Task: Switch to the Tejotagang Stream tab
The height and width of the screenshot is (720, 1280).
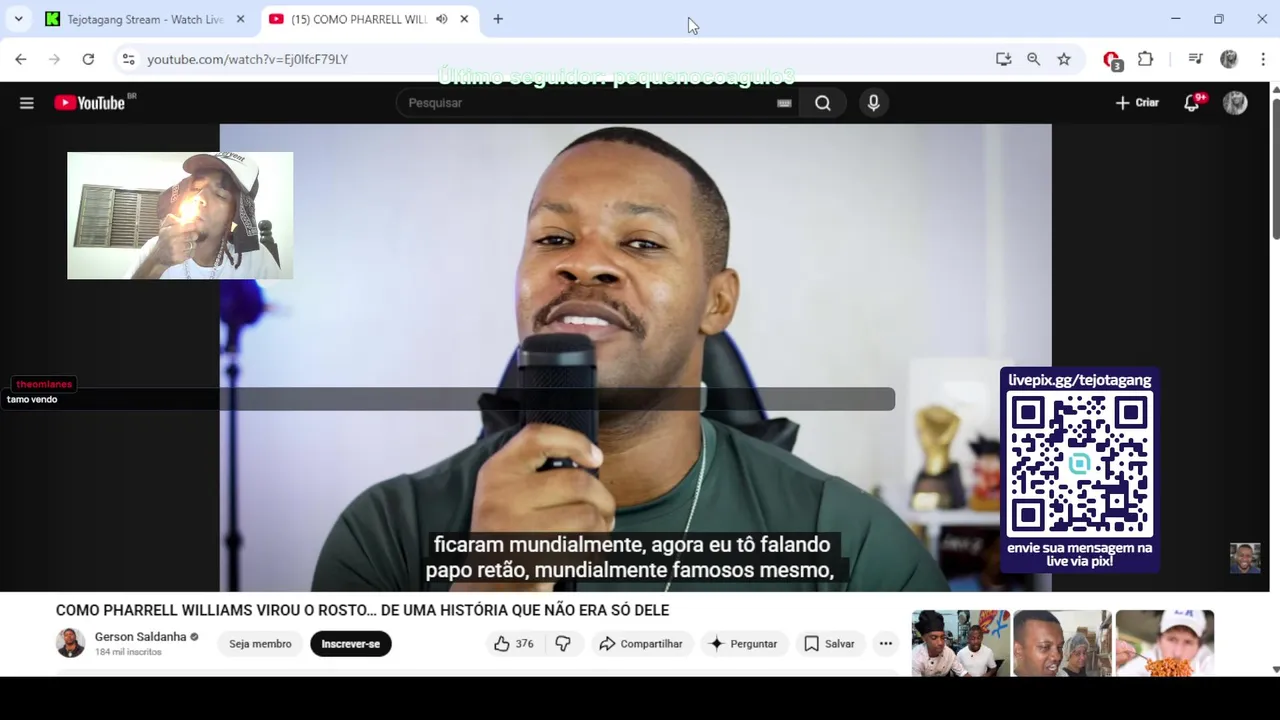Action: point(143,19)
